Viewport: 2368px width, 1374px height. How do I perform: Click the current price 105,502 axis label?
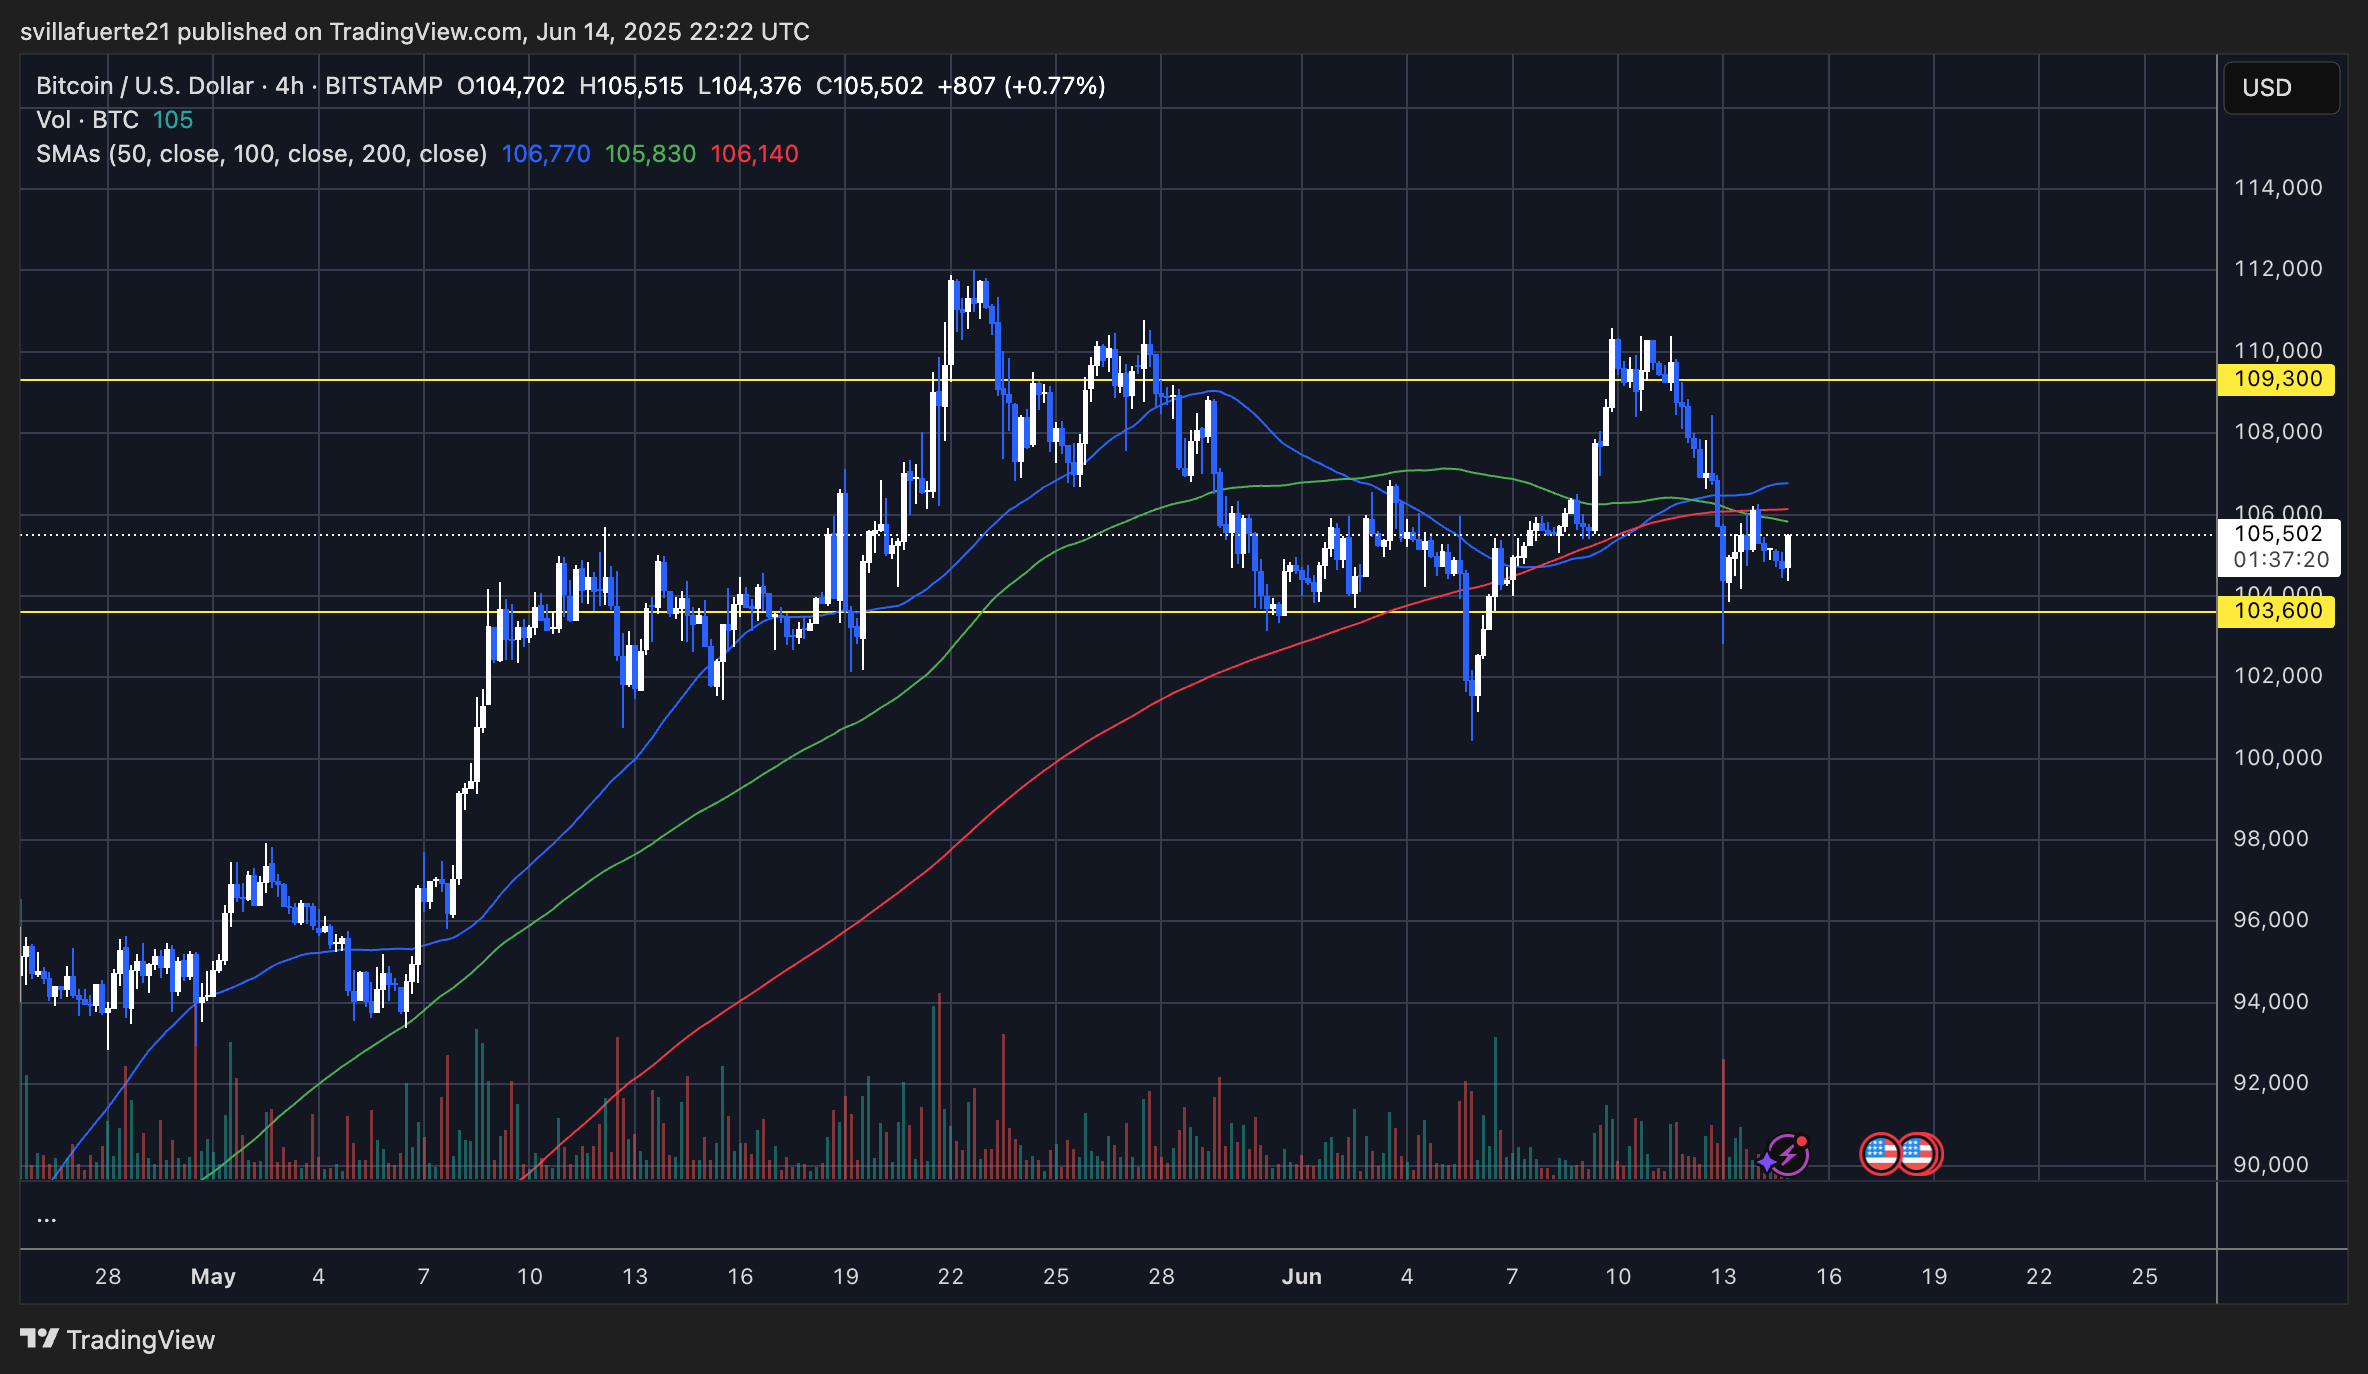2277,535
